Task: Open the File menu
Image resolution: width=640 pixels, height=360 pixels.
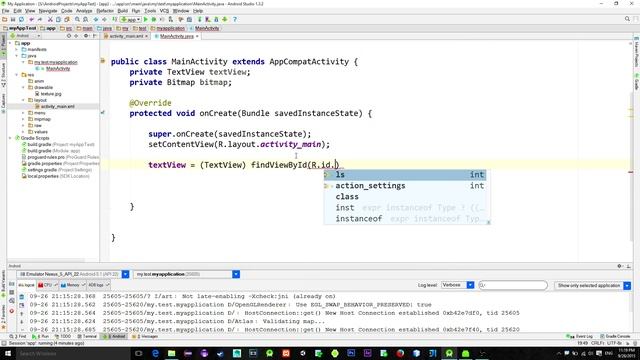Action: click(x=5, y=11)
